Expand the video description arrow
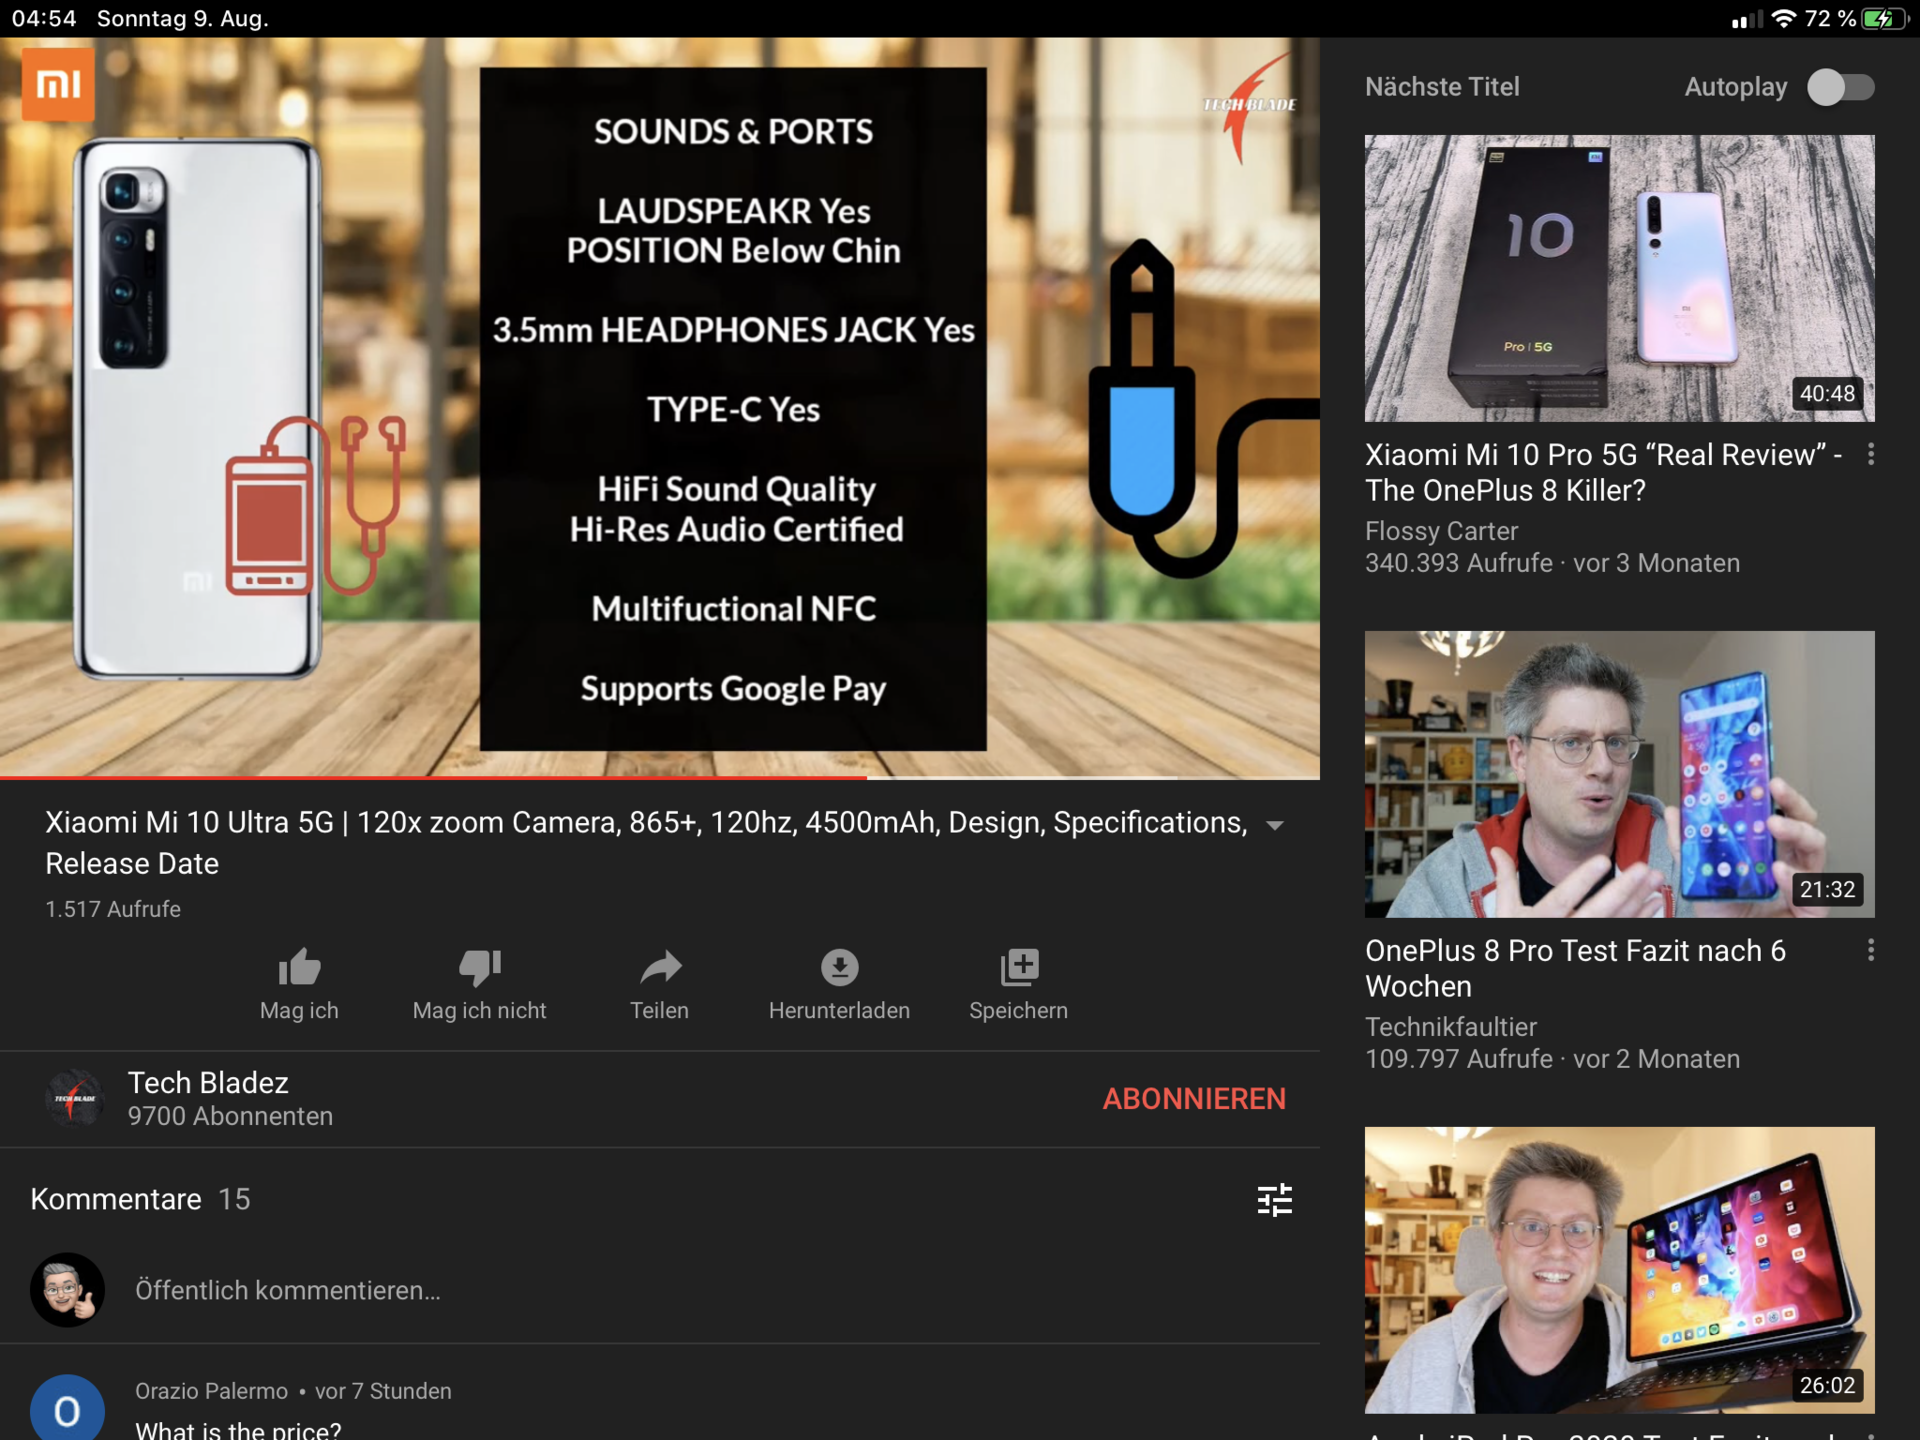This screenshot has height=1440, width=1920. [x=1274, y=825]
